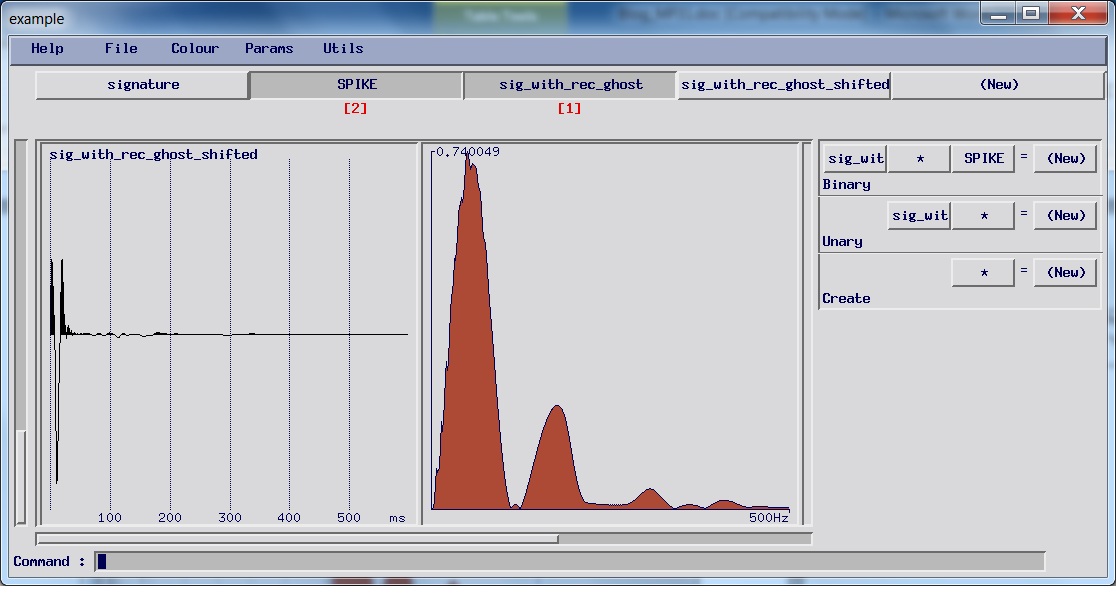
Task: Click the Unary row (New) result button
Action: tap(1065, 216)
